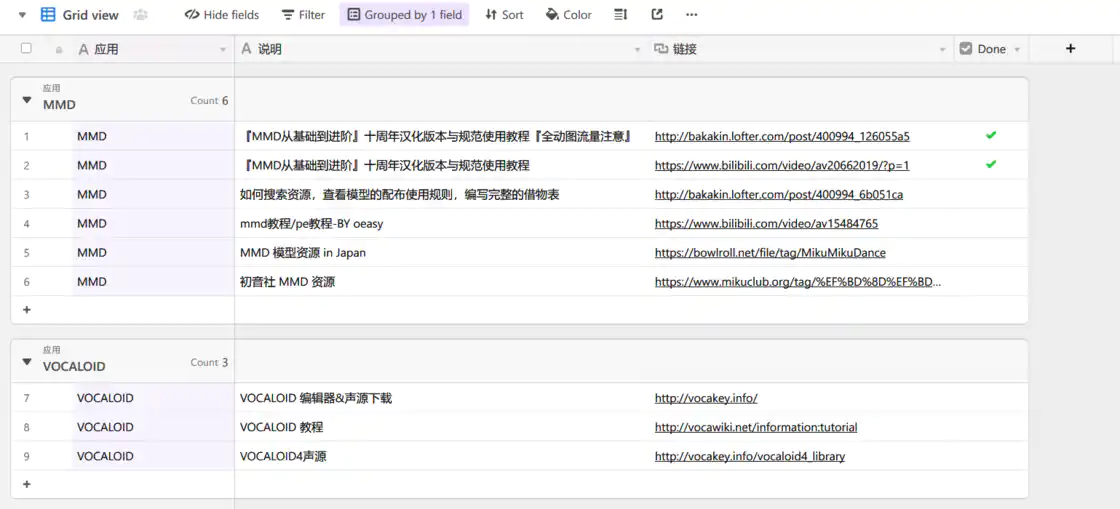Toggle the select-all rows checkbox
Image resolution: width=1120 pixels, height=509 pixels.
(26, 49)
